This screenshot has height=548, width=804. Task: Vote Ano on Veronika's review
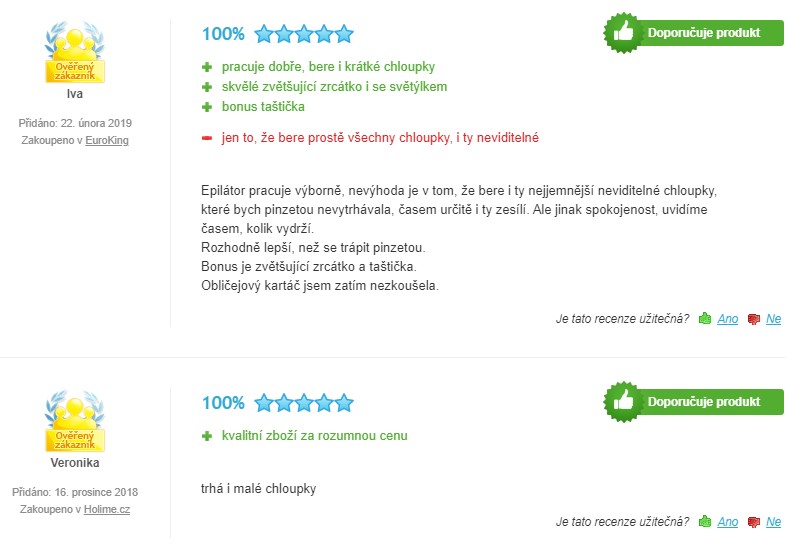728,522
